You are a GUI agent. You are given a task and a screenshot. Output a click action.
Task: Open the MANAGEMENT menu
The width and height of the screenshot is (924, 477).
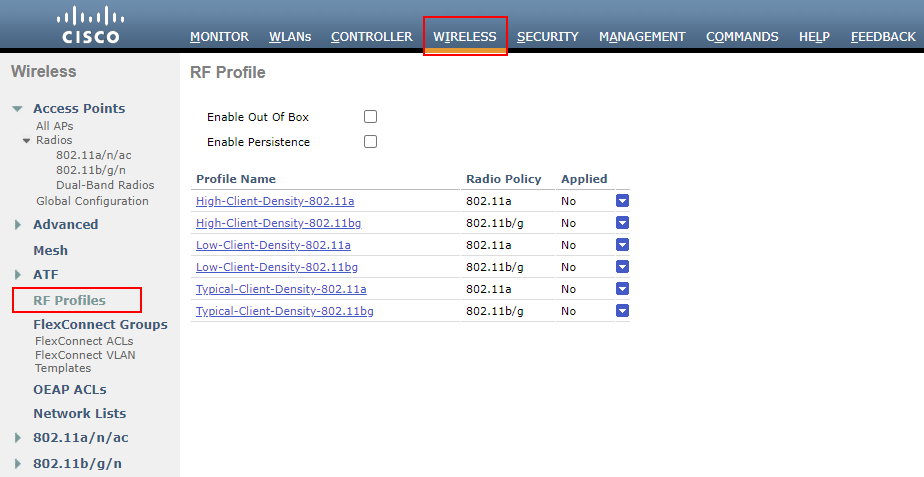coord(642,37)
